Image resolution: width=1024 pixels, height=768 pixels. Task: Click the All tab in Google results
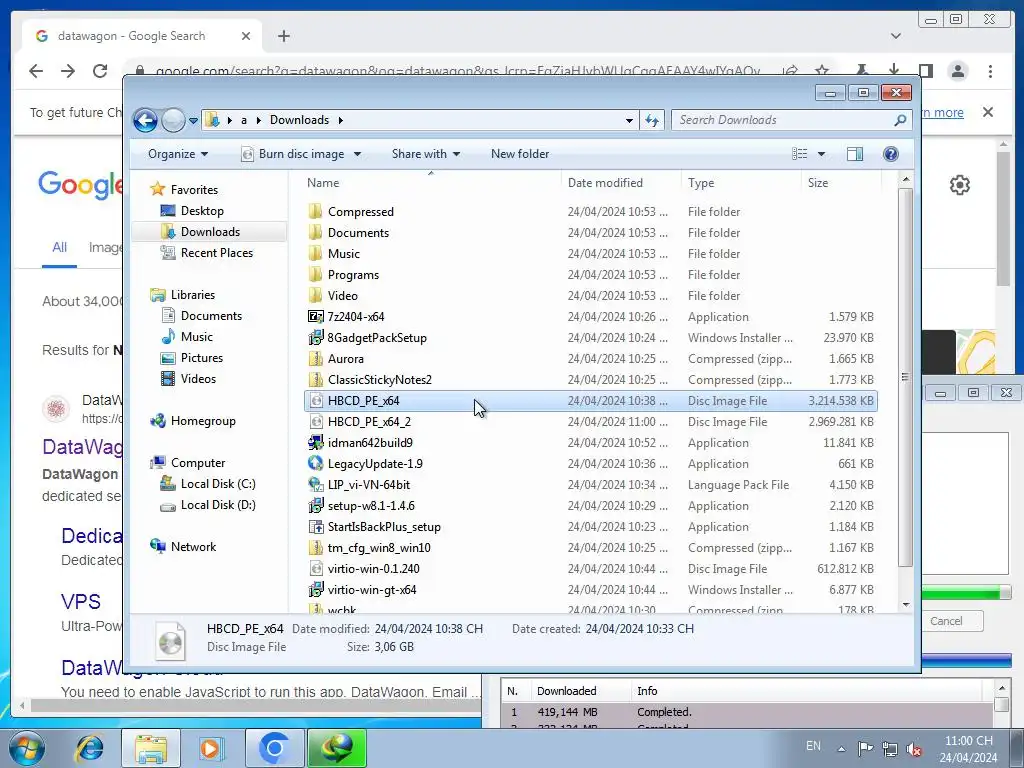[x=59, y=248]
